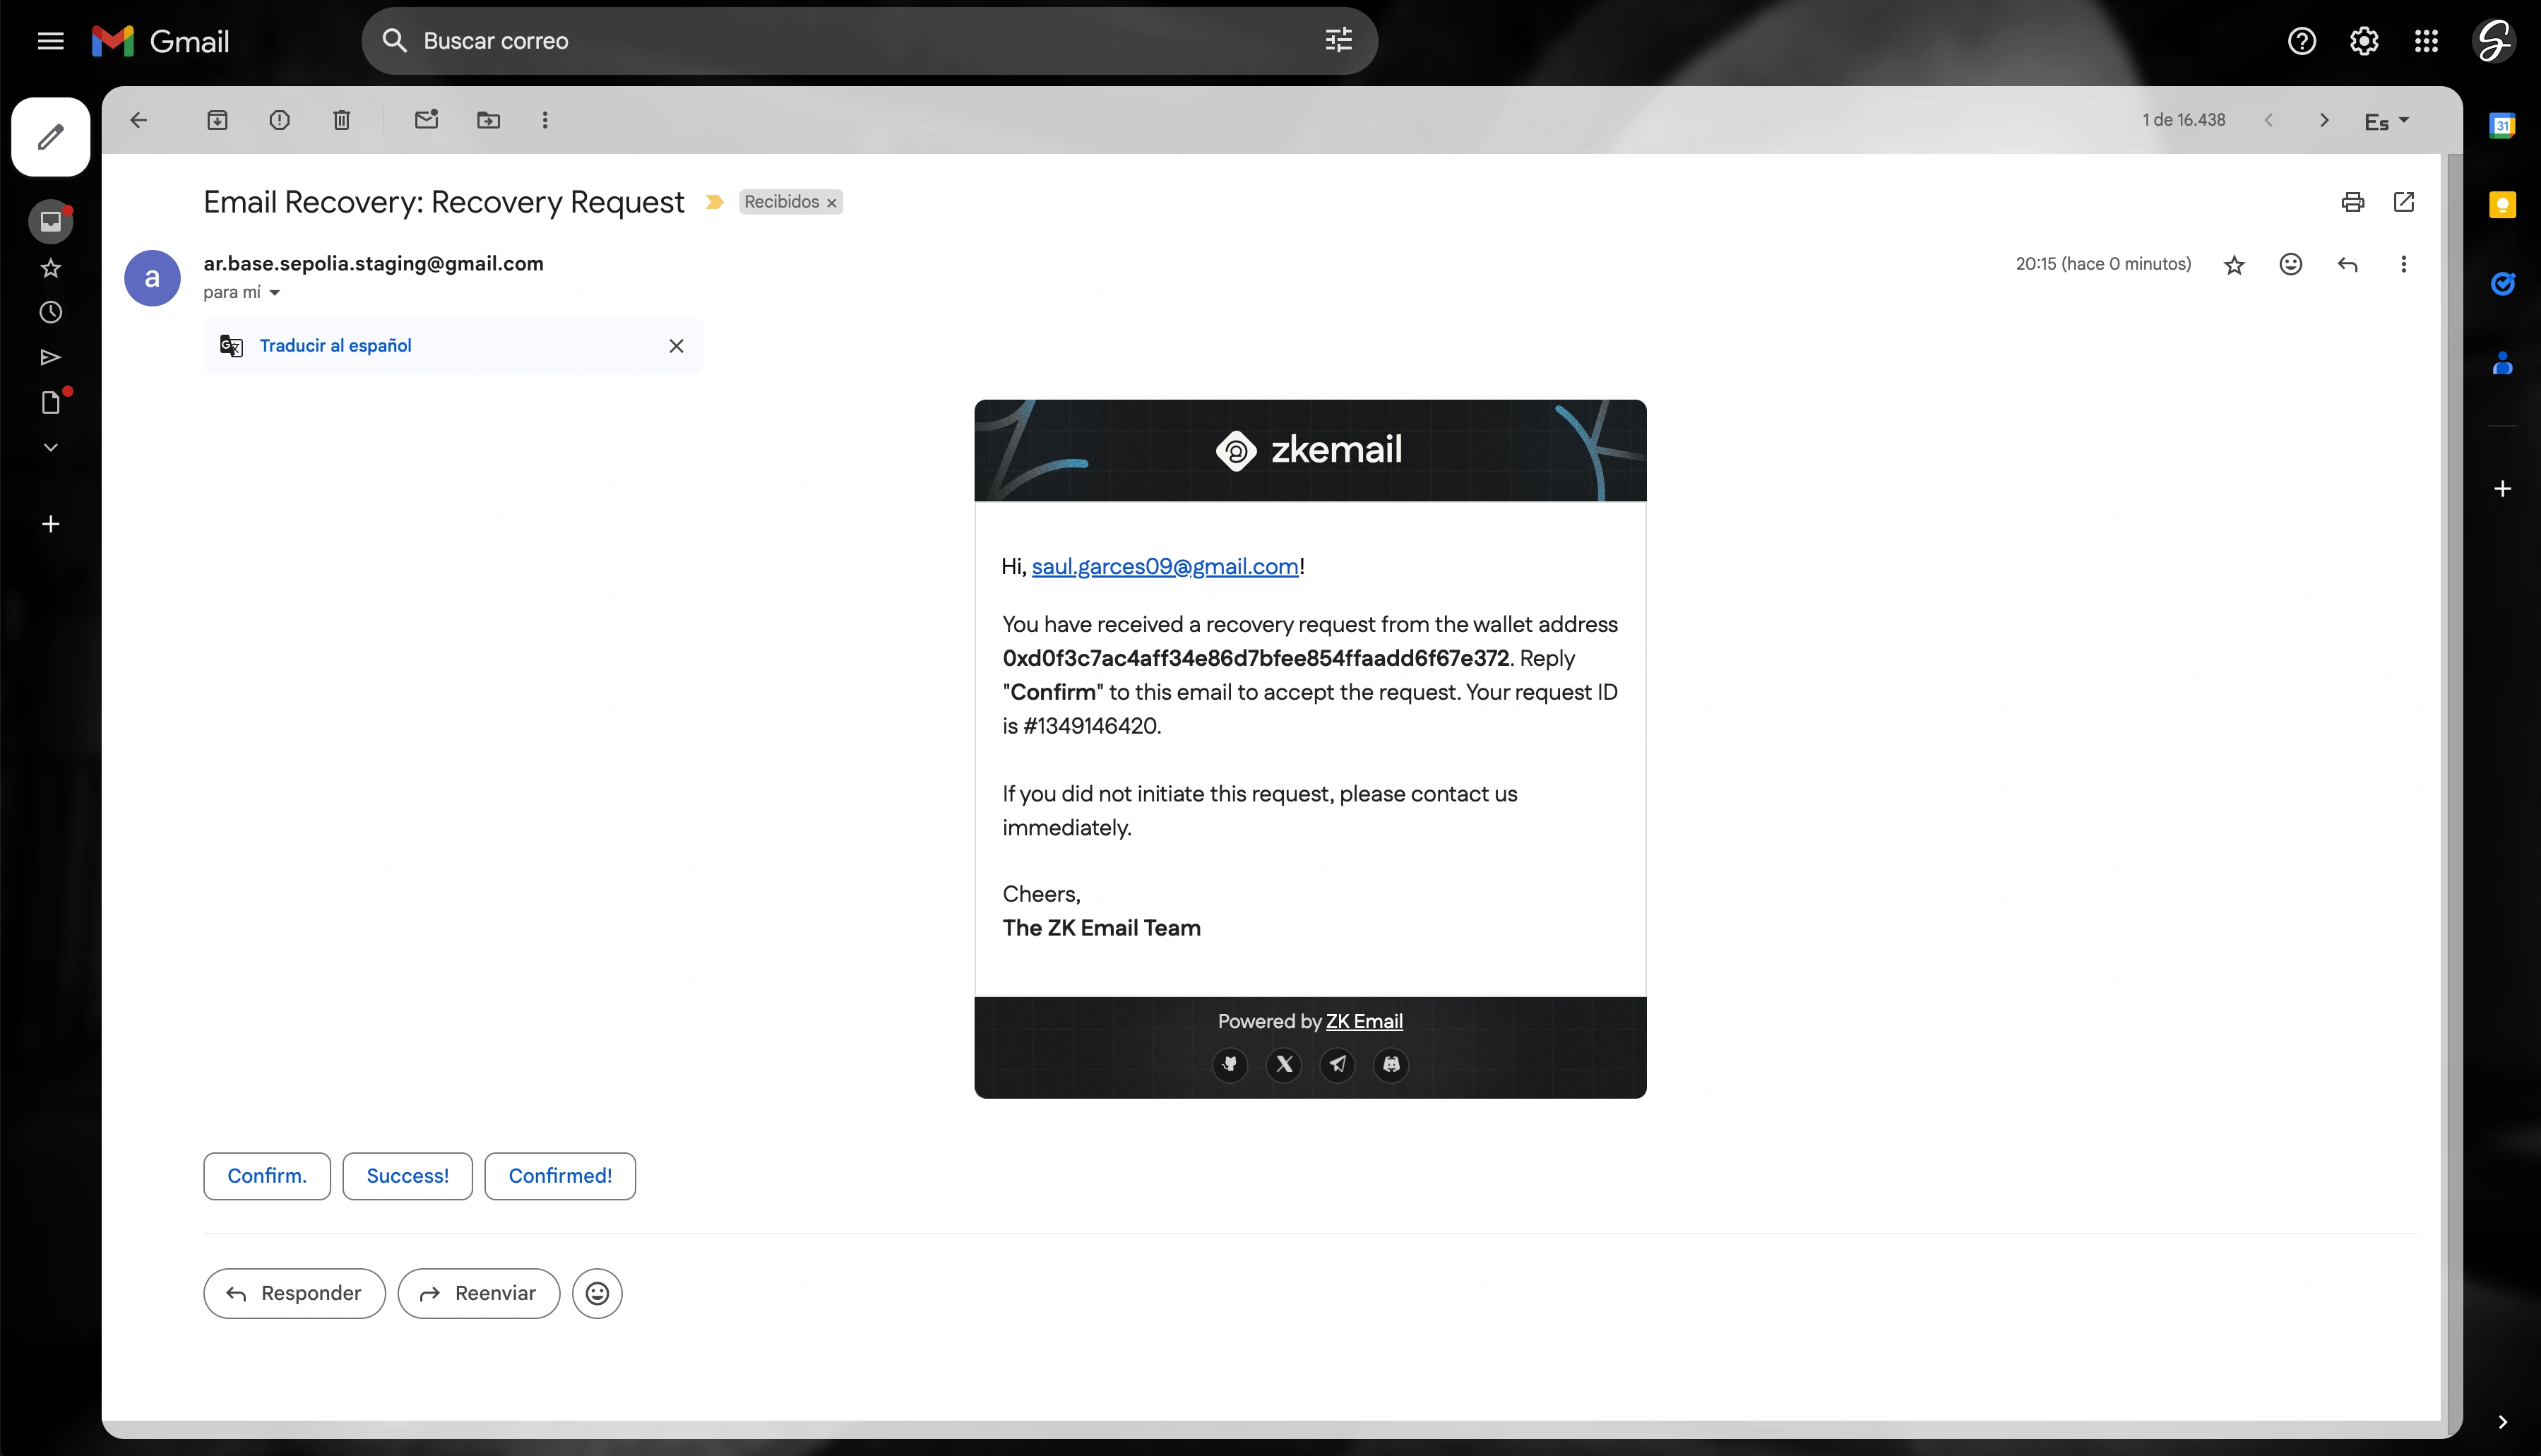Click 'Traducir al español' link
The height and width of the screenshot is (1456, 2541).
coord(335,346)
